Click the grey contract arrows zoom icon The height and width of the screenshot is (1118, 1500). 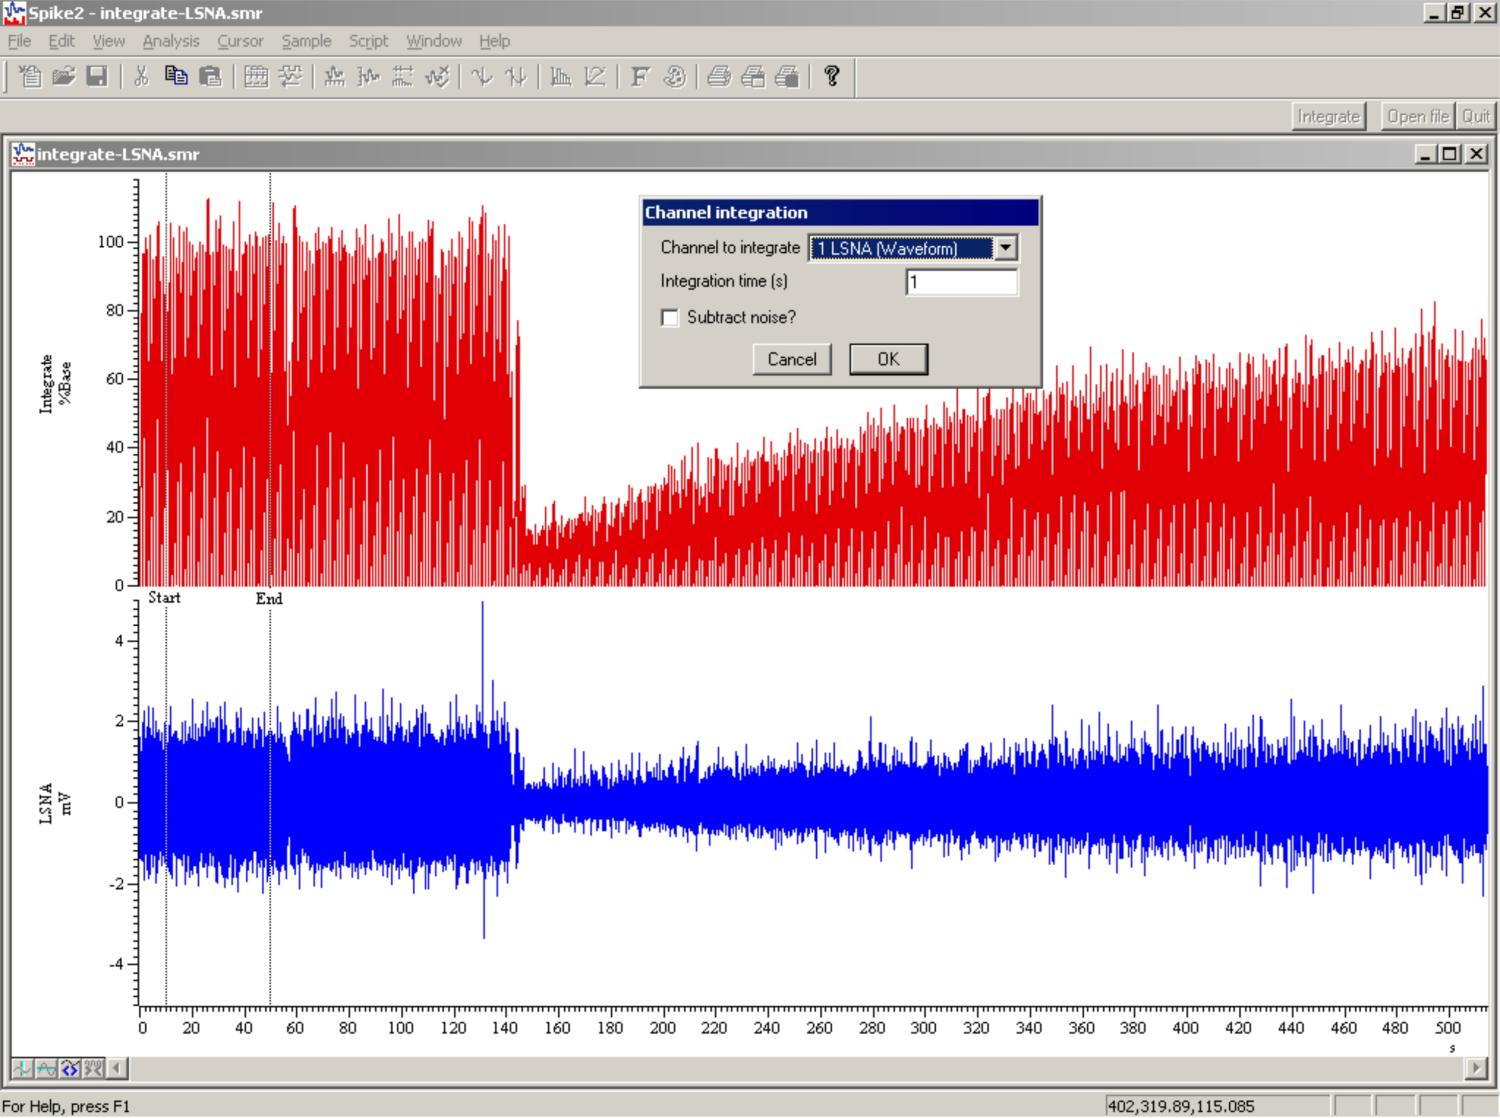click(x=94, y=1068)
